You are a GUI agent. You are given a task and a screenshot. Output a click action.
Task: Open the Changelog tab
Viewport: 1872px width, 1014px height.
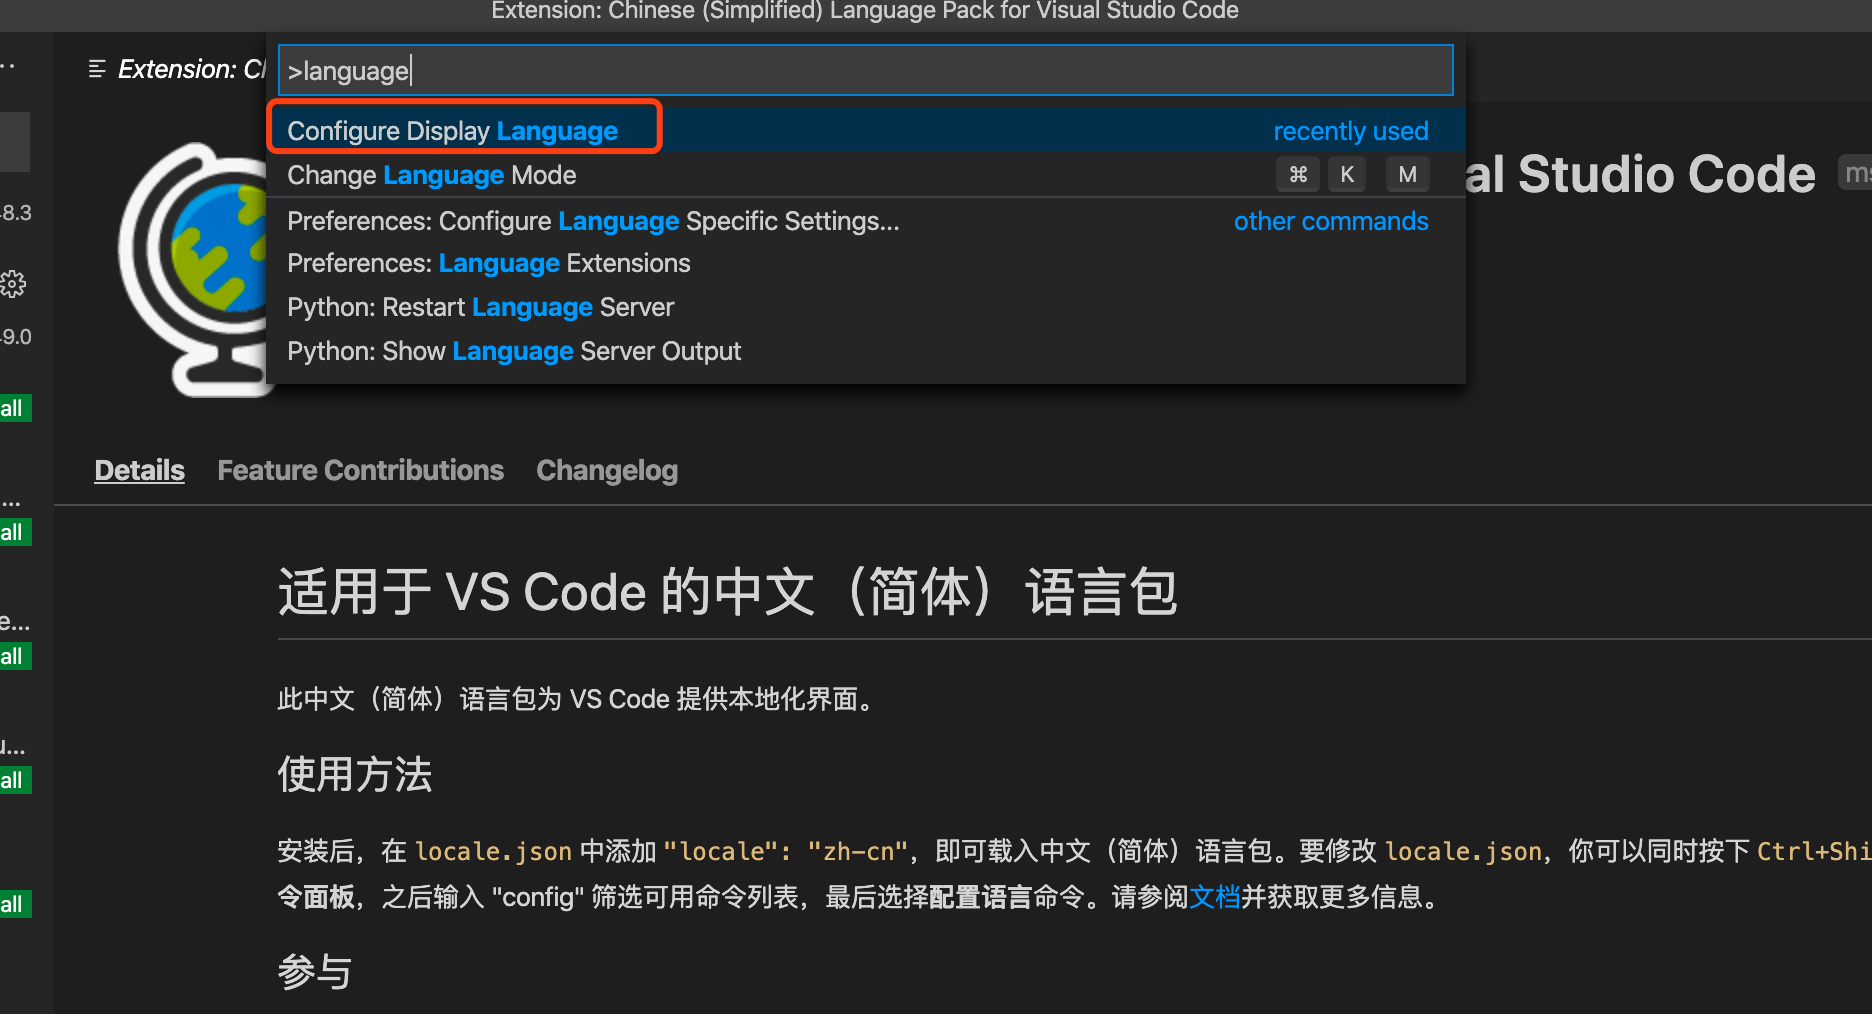click(606, 470)
